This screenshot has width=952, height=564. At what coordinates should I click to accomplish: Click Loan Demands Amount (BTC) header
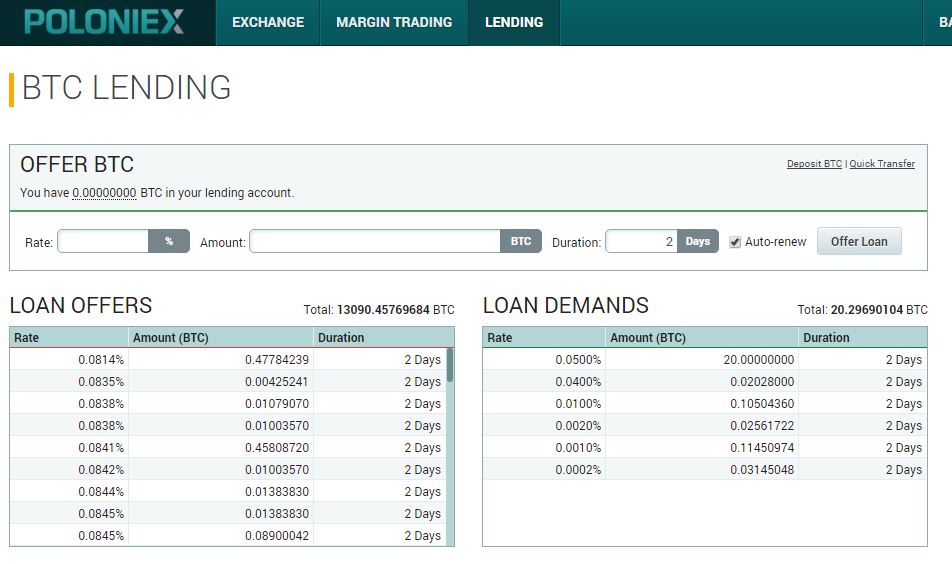pyautogui.click(x=702, y=338)
